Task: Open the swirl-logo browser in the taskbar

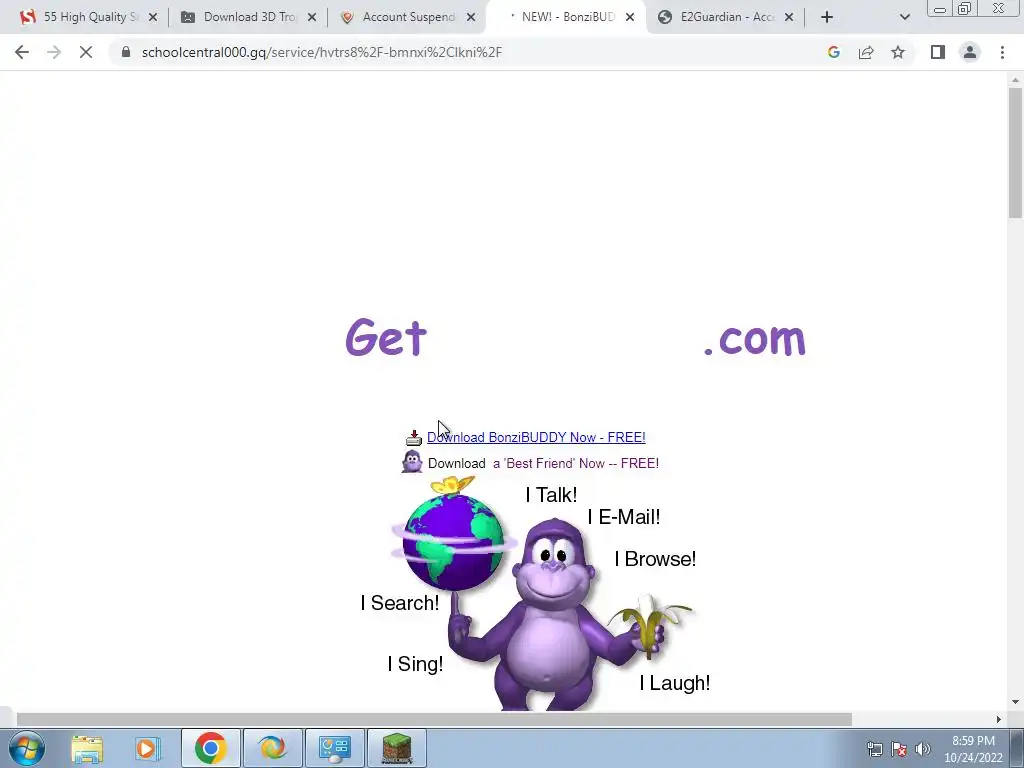Action: (x=272, y=748)
